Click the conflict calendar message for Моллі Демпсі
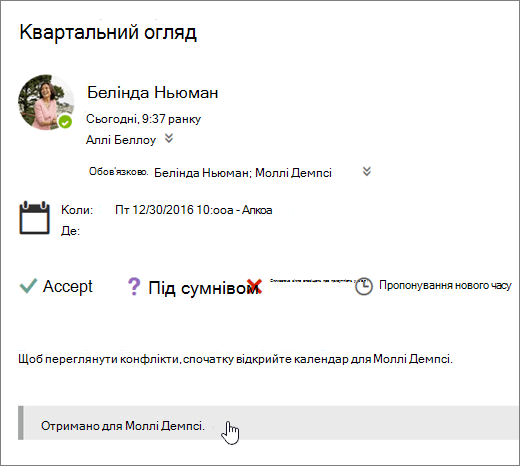This screenshot has height=466, width=520. coord(235,359)
